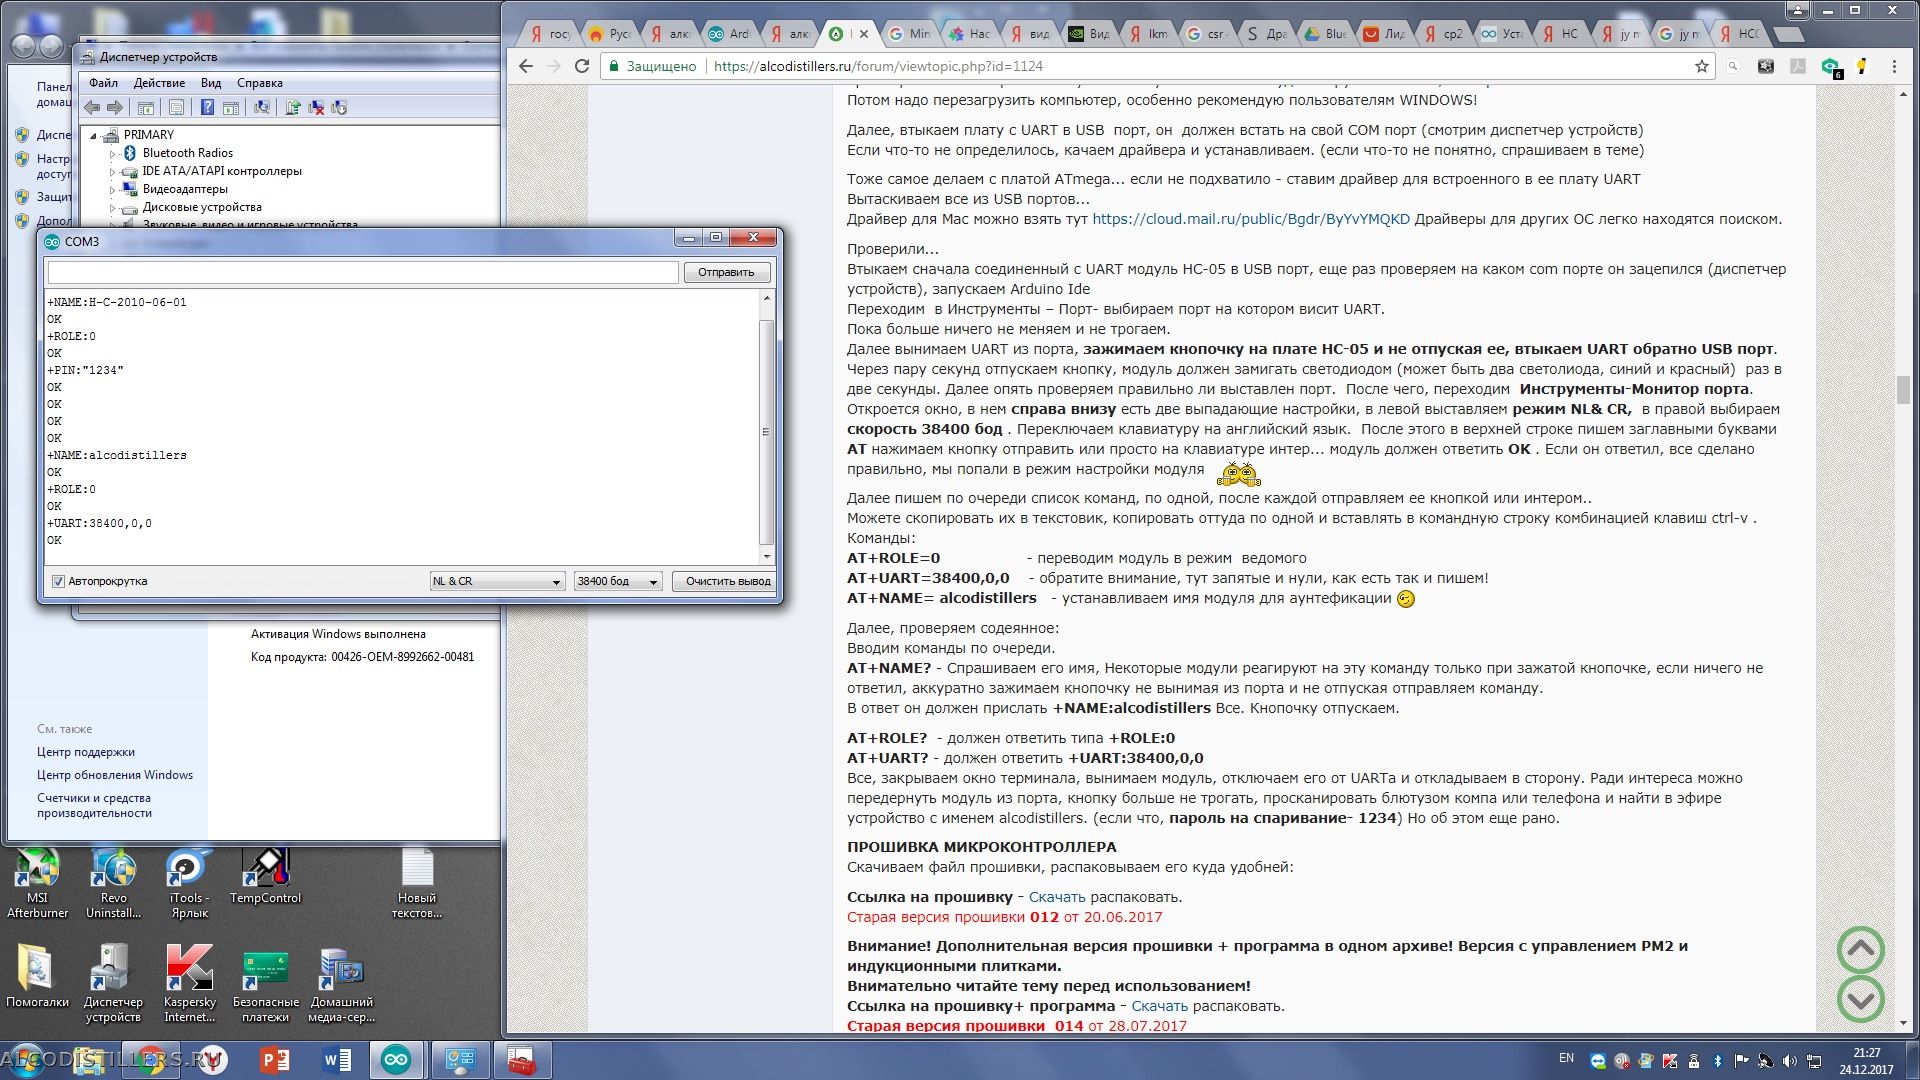Expand IDE ATA/ATAPI контроллеры node

pyautogui.click(x=112, y=172)
